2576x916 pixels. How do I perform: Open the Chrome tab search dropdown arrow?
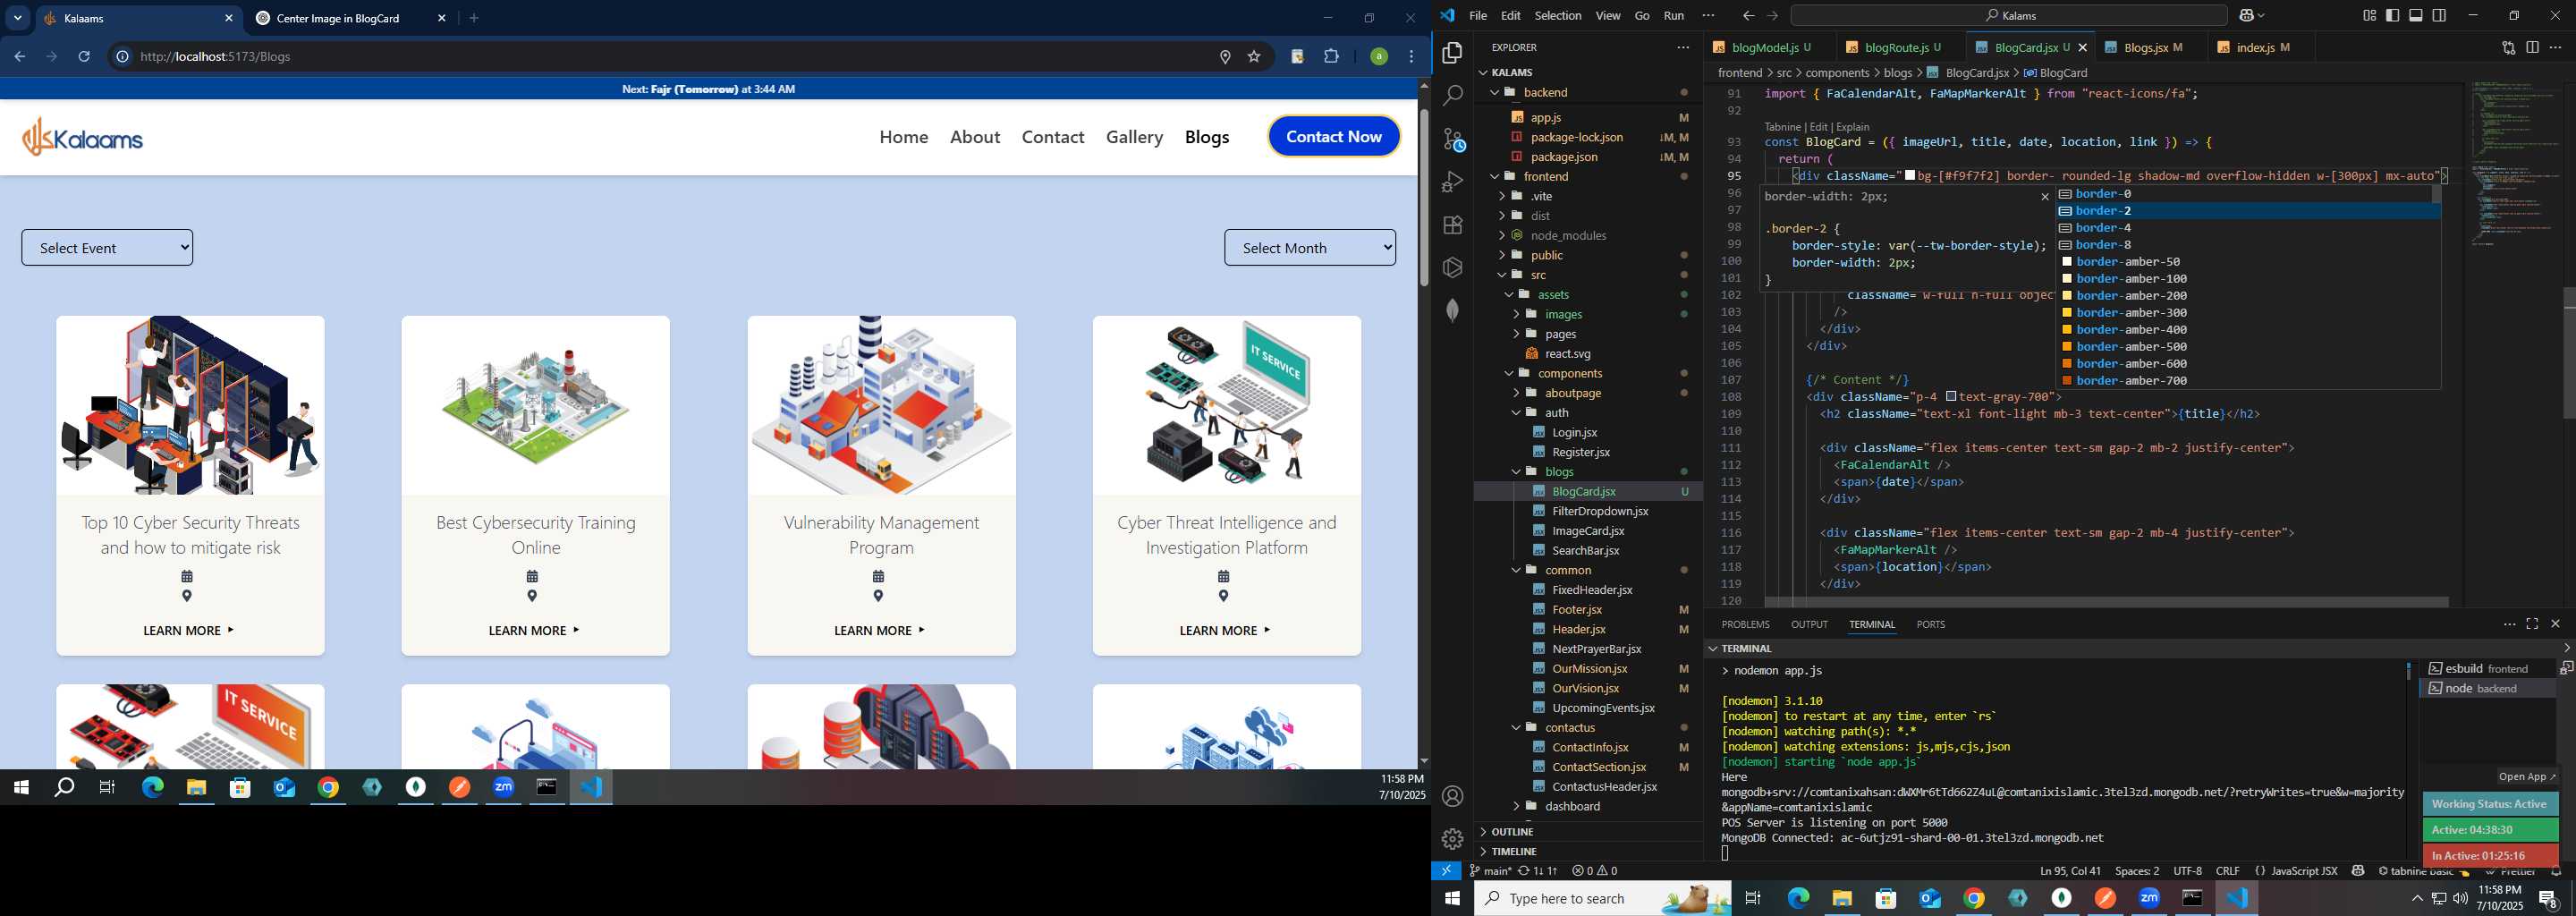18,18
